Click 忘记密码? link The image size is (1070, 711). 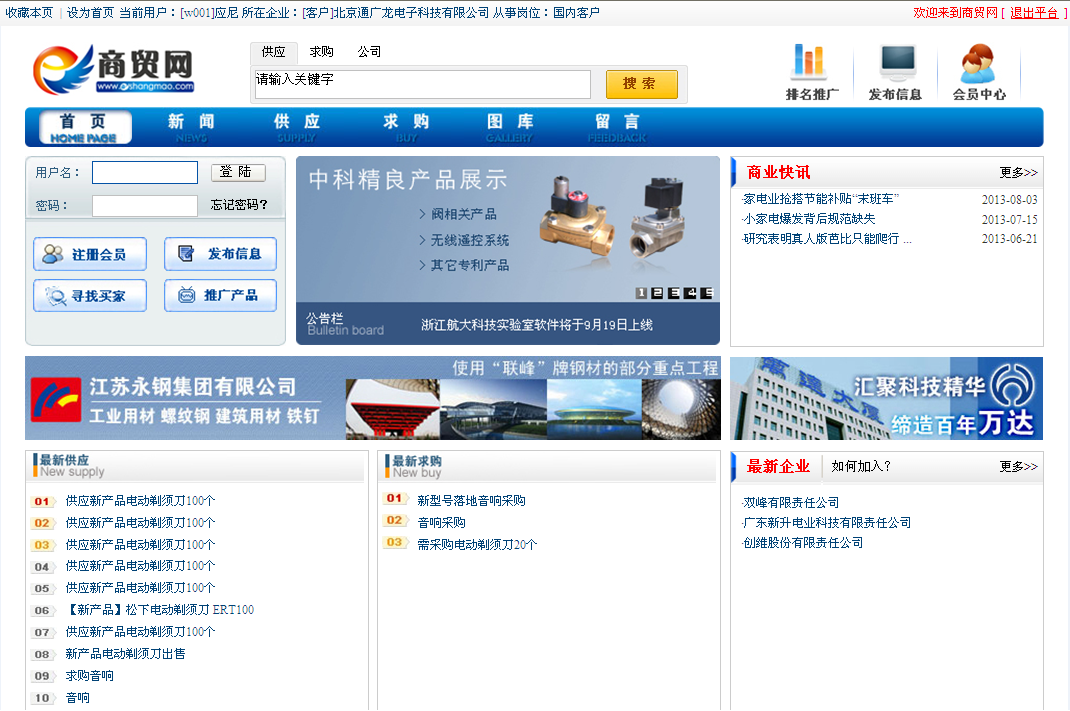point(239,205)
